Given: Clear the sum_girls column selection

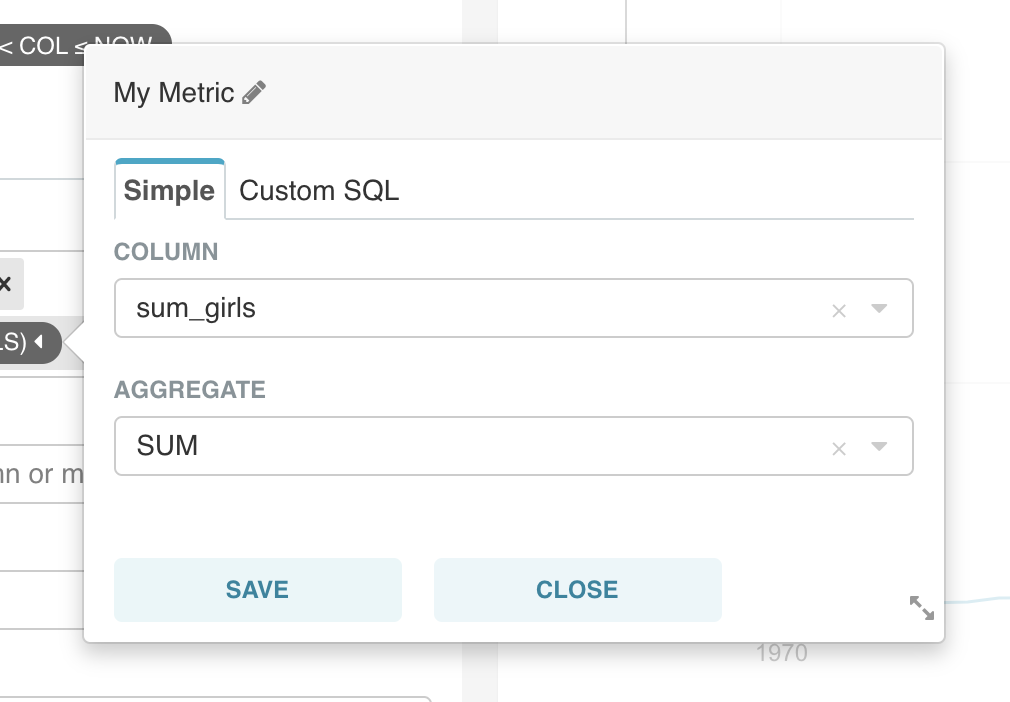Looking at the screenshot, I should [x=839, y=311].
